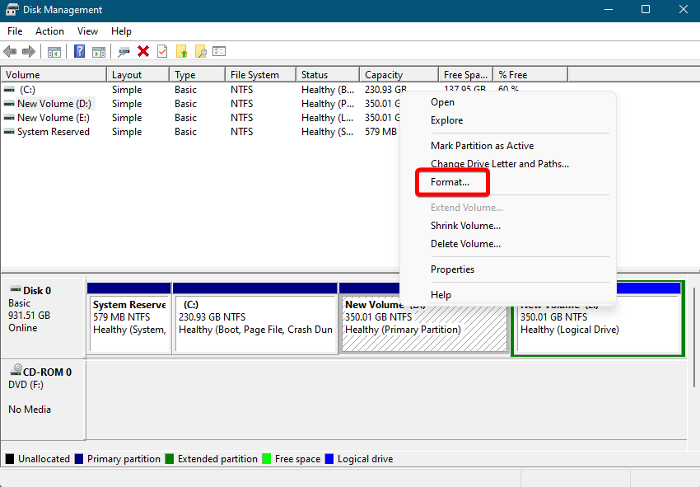The height and width of the screenshot is (487, 700).
Task: Click the folder with green arrow icon
Action: [x=181, y=51]
